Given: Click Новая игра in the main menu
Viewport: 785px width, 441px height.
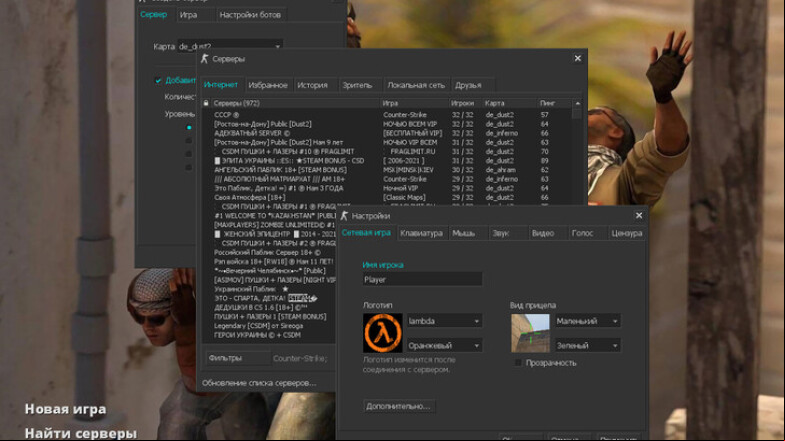Looking at the screenshot, I should pos(66,409).
